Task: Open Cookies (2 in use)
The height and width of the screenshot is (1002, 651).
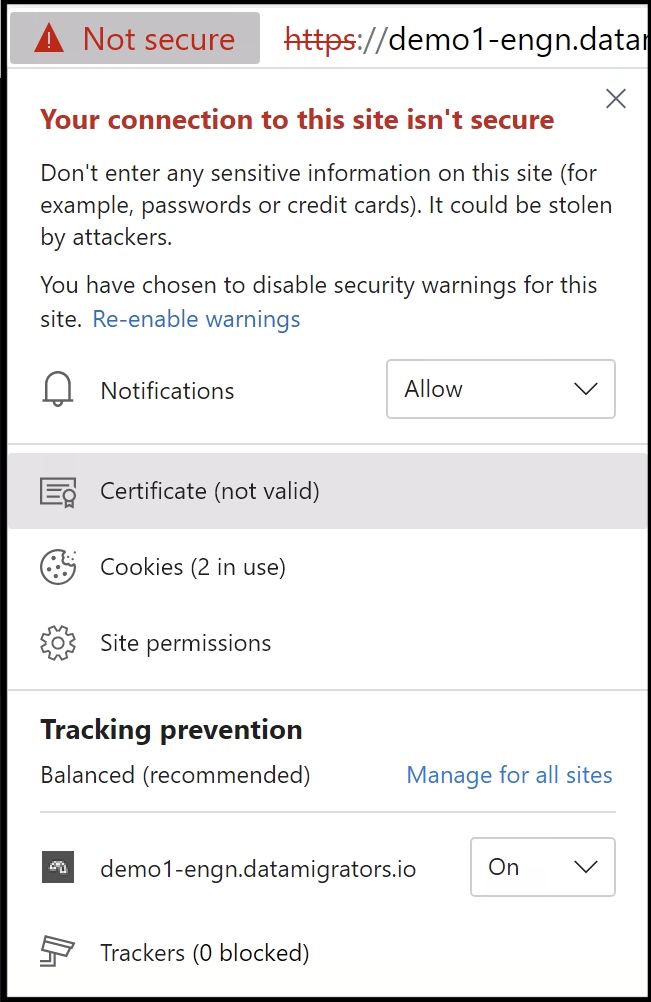Action: click(x=193, y=567)
